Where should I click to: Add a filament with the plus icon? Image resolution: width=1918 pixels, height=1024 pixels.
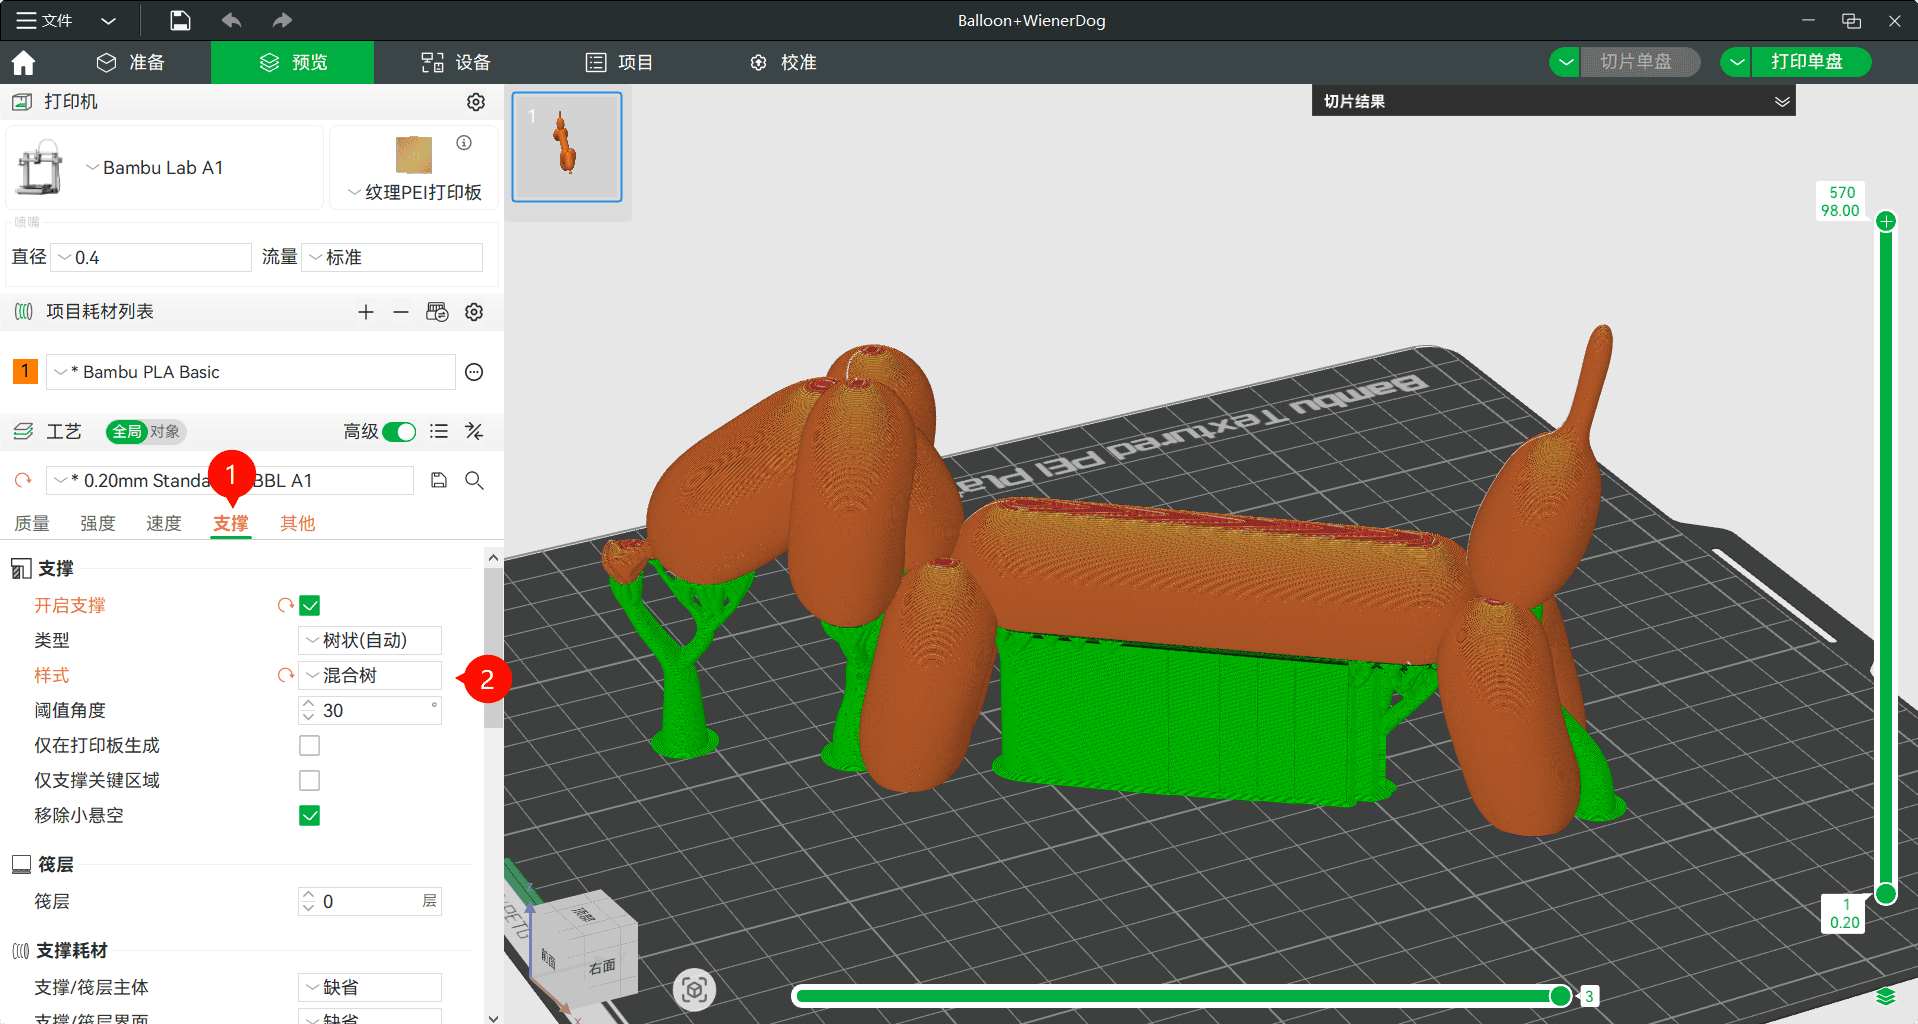(366, 312)
